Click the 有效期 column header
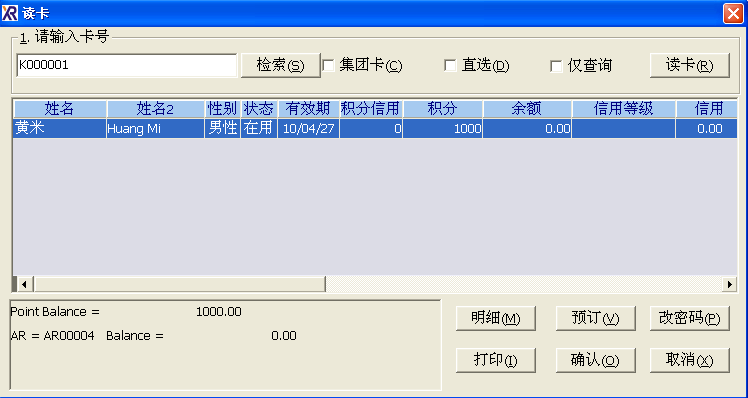This screenshot has width=748, height=398. tap(308, 109)
